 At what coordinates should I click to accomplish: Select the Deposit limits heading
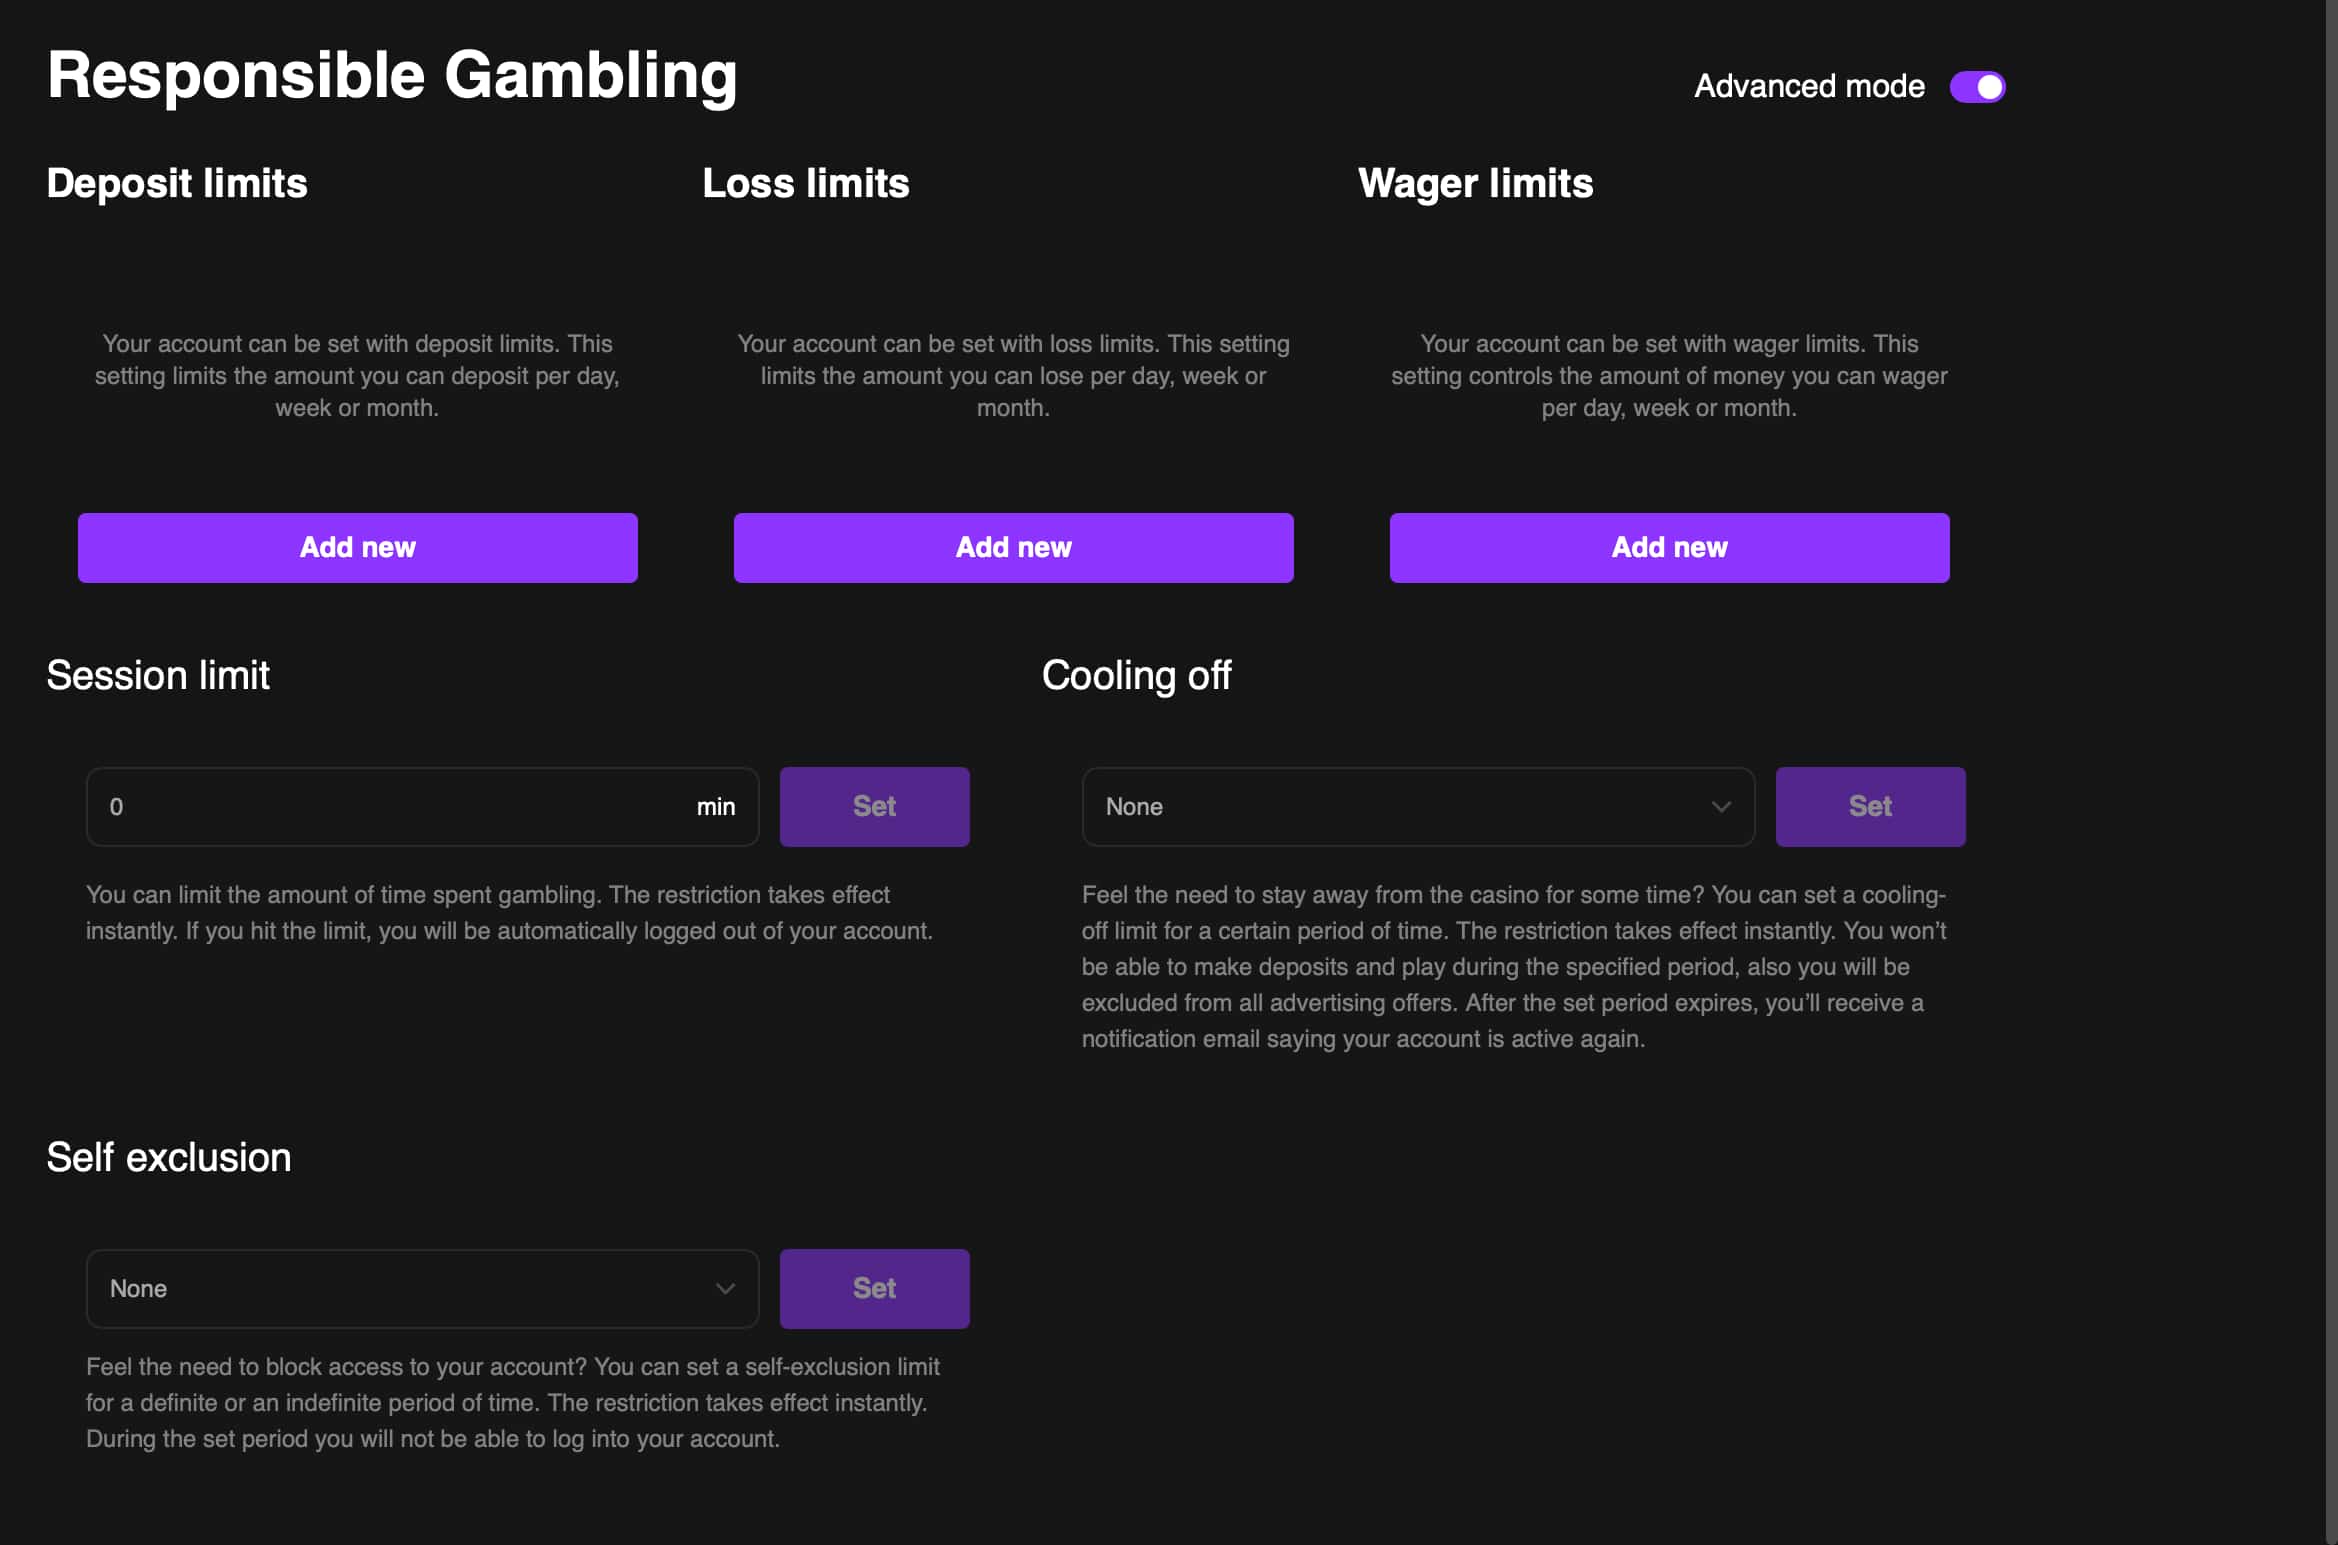point(177,184)
